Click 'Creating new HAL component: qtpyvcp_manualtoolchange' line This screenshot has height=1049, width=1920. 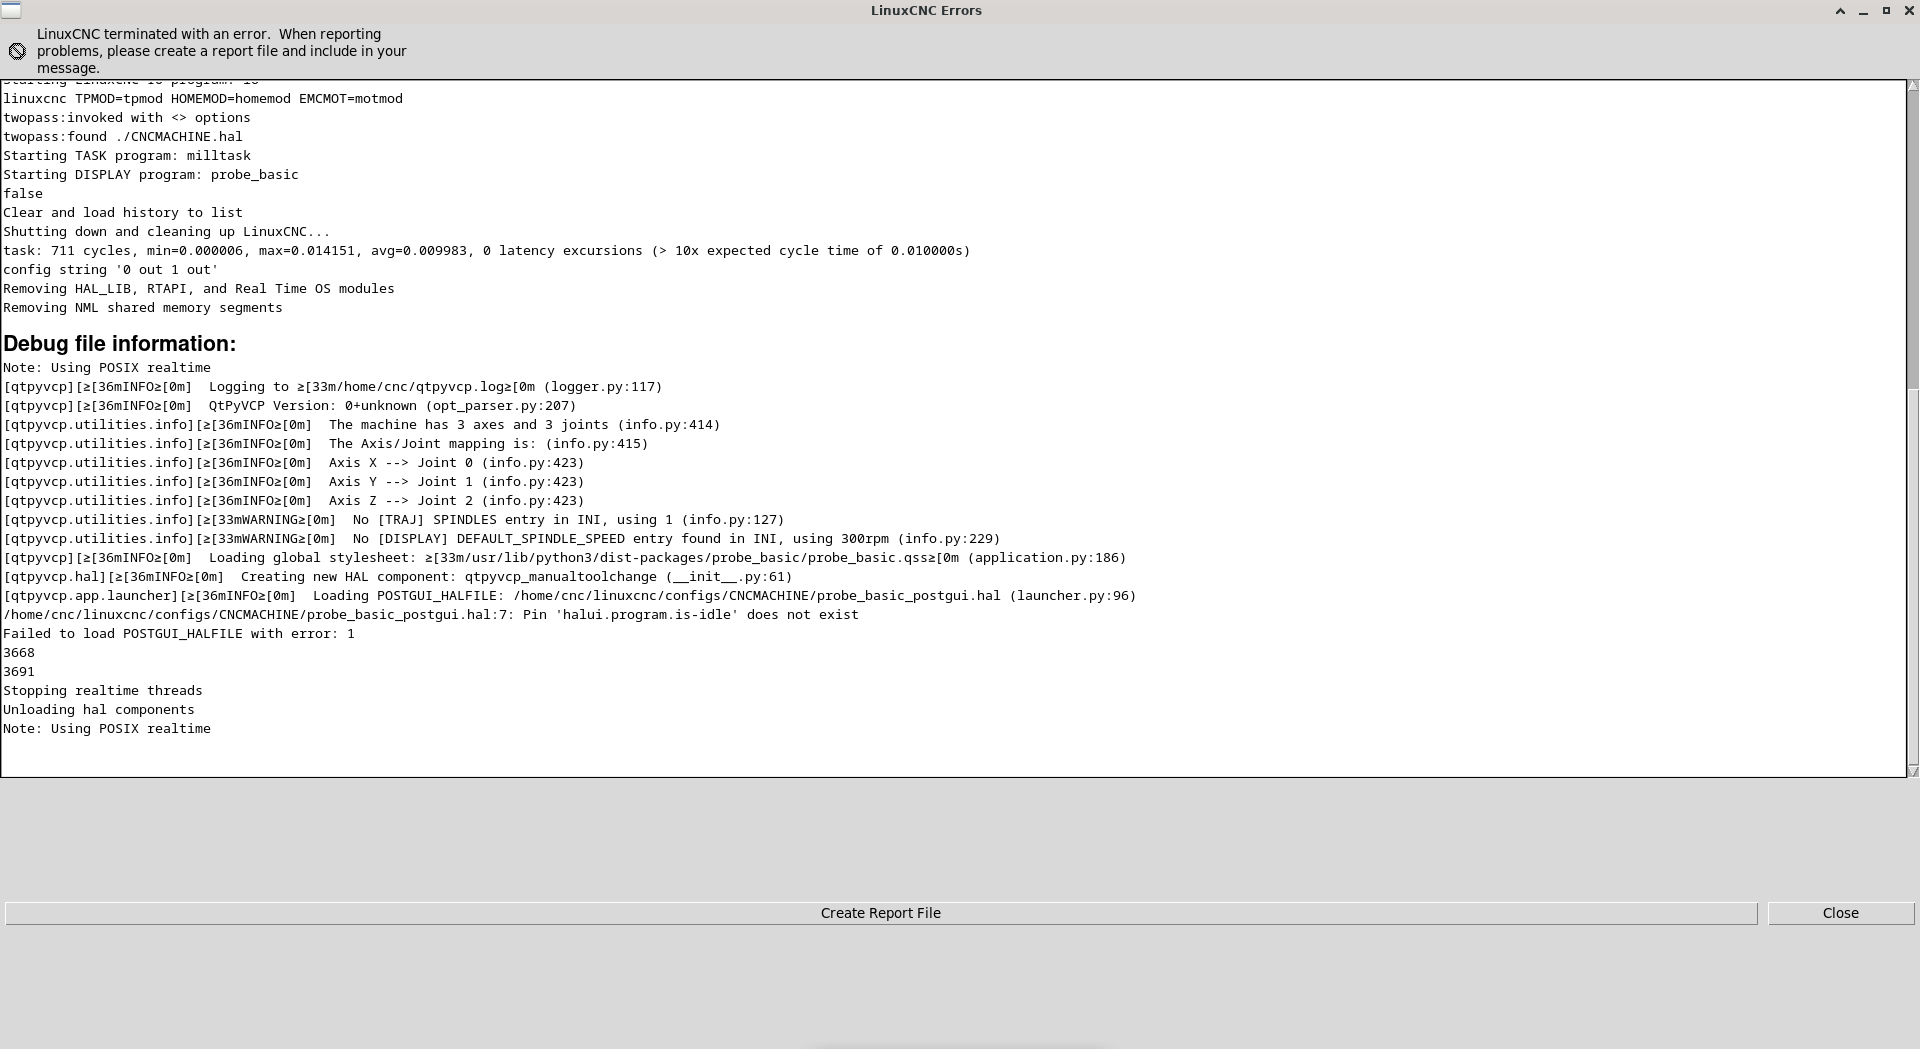398,577
